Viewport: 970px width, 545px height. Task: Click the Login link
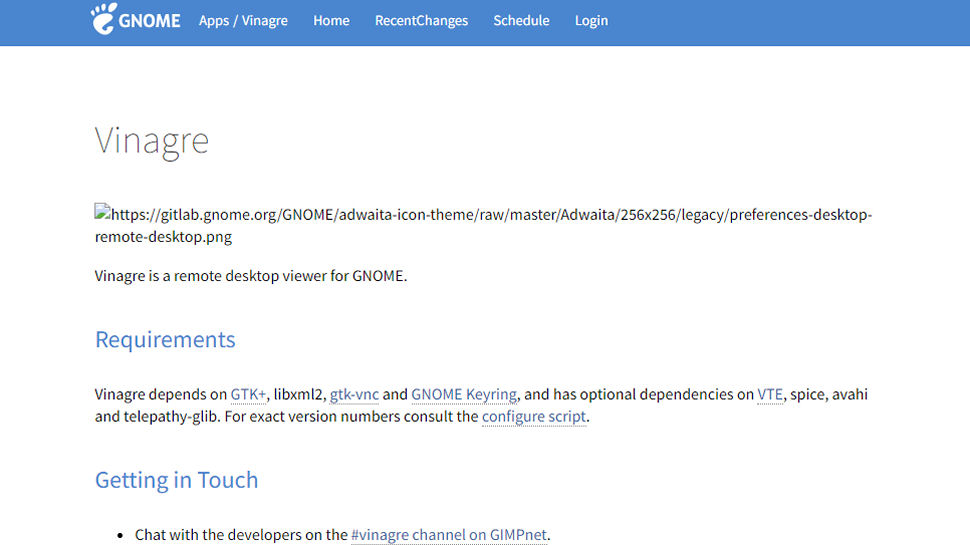[x=591, y=20]
